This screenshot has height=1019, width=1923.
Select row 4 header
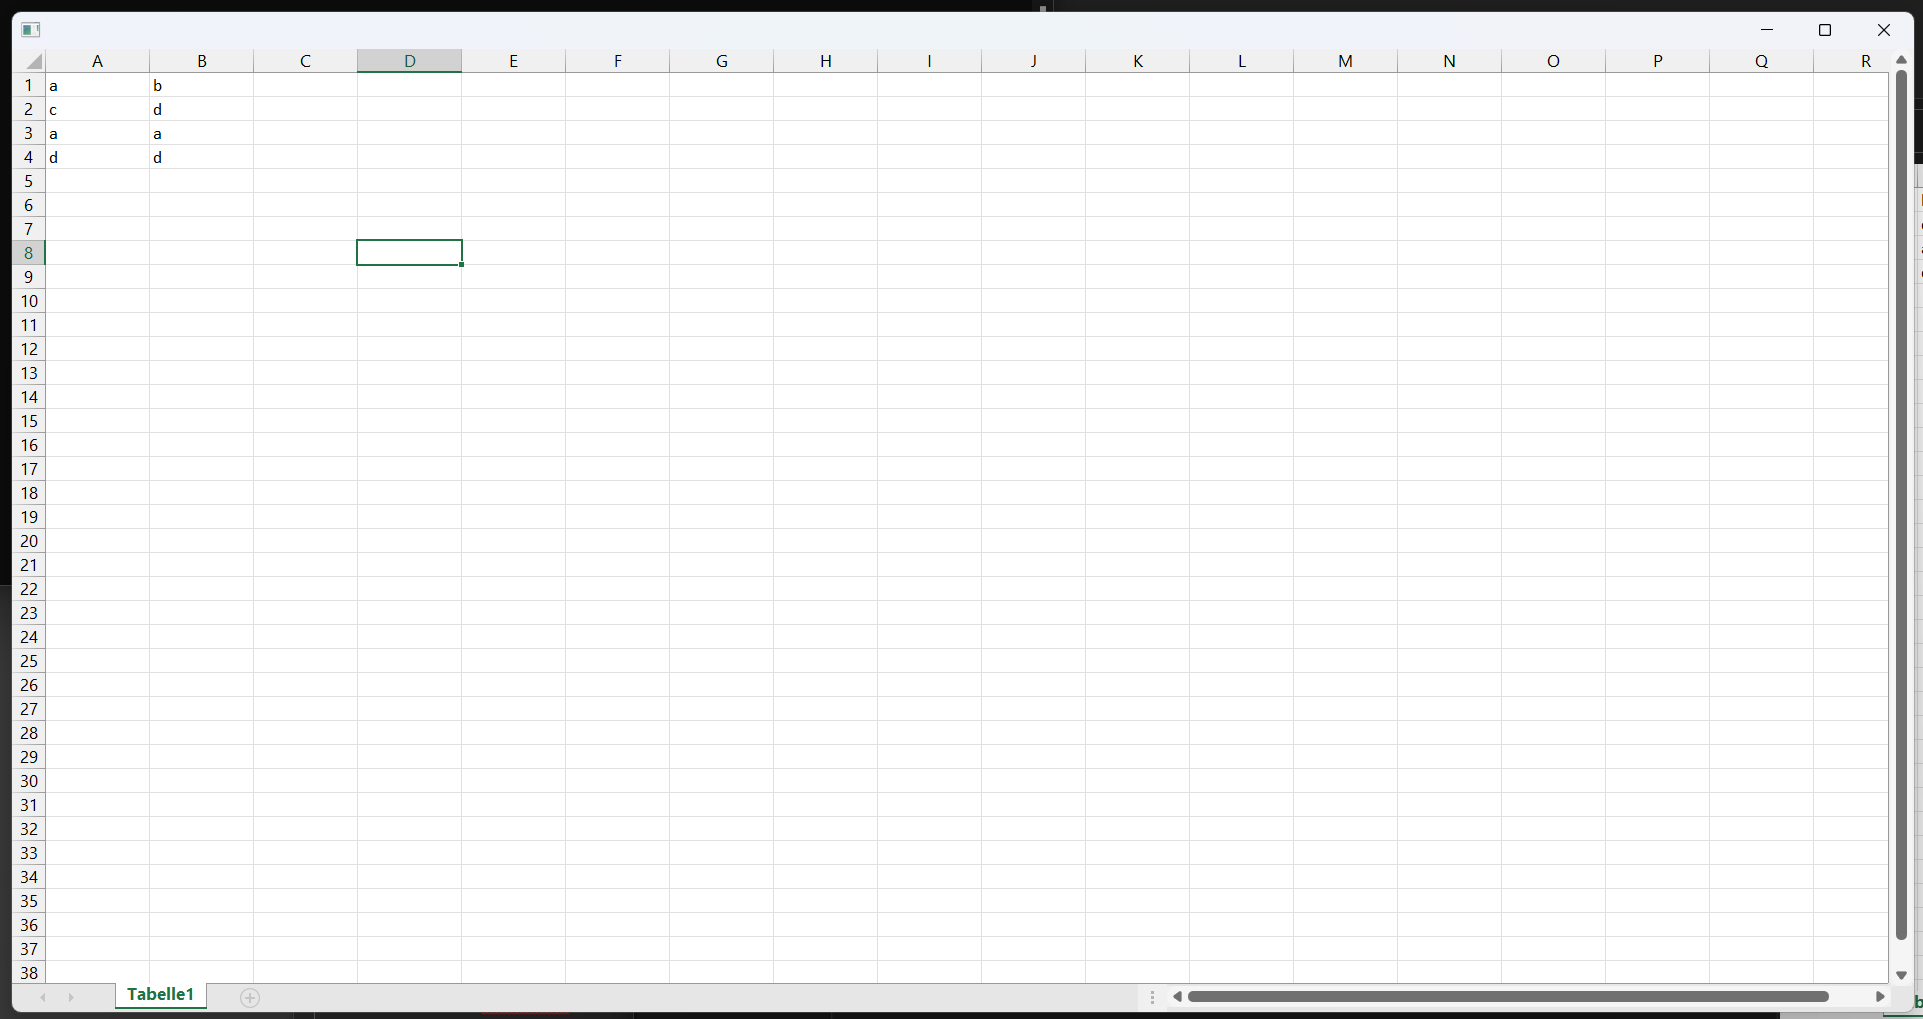point(29,157)
